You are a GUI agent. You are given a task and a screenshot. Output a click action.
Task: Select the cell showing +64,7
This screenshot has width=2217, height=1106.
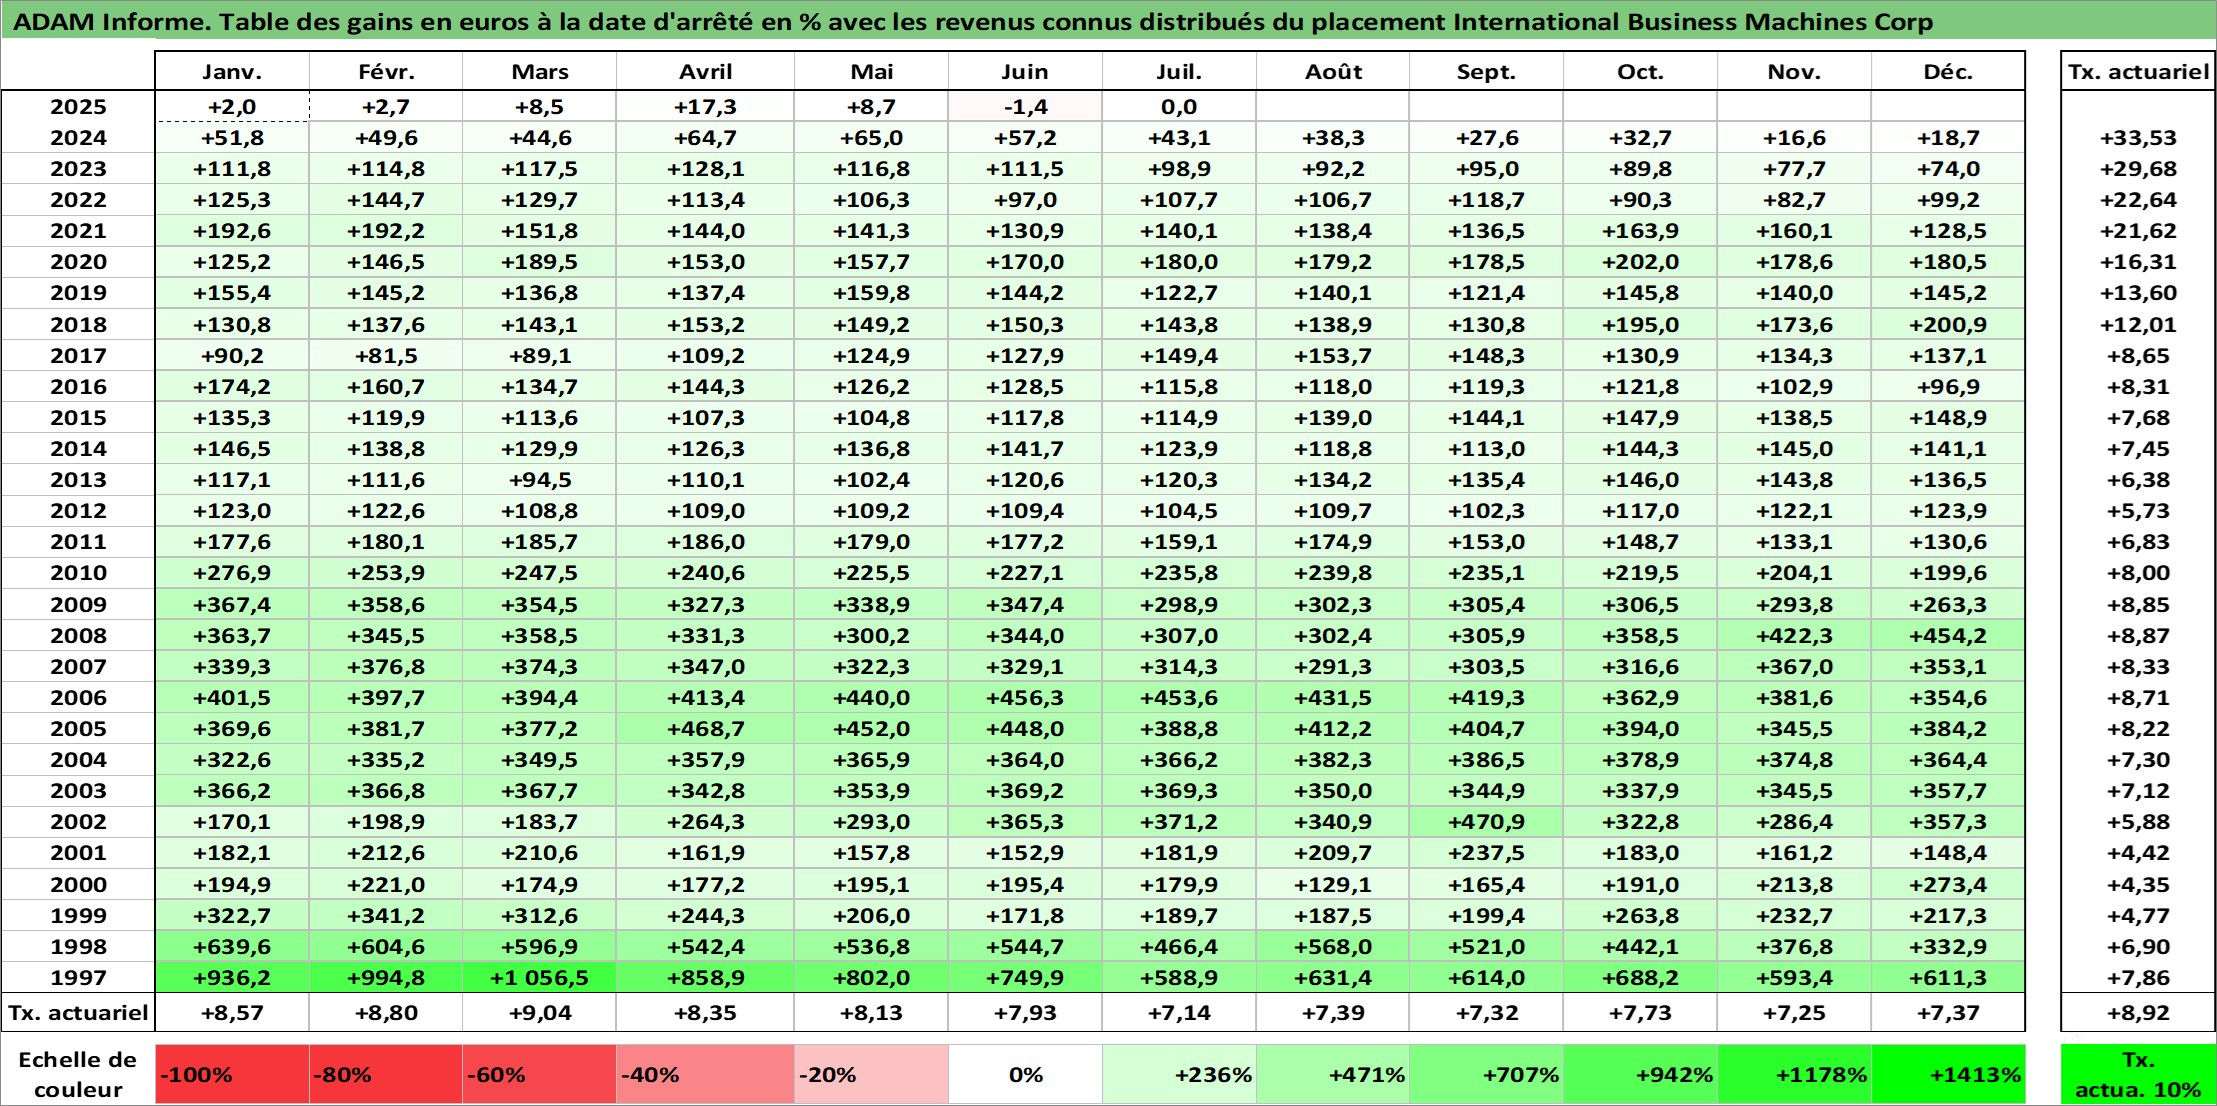coord(705,138)
